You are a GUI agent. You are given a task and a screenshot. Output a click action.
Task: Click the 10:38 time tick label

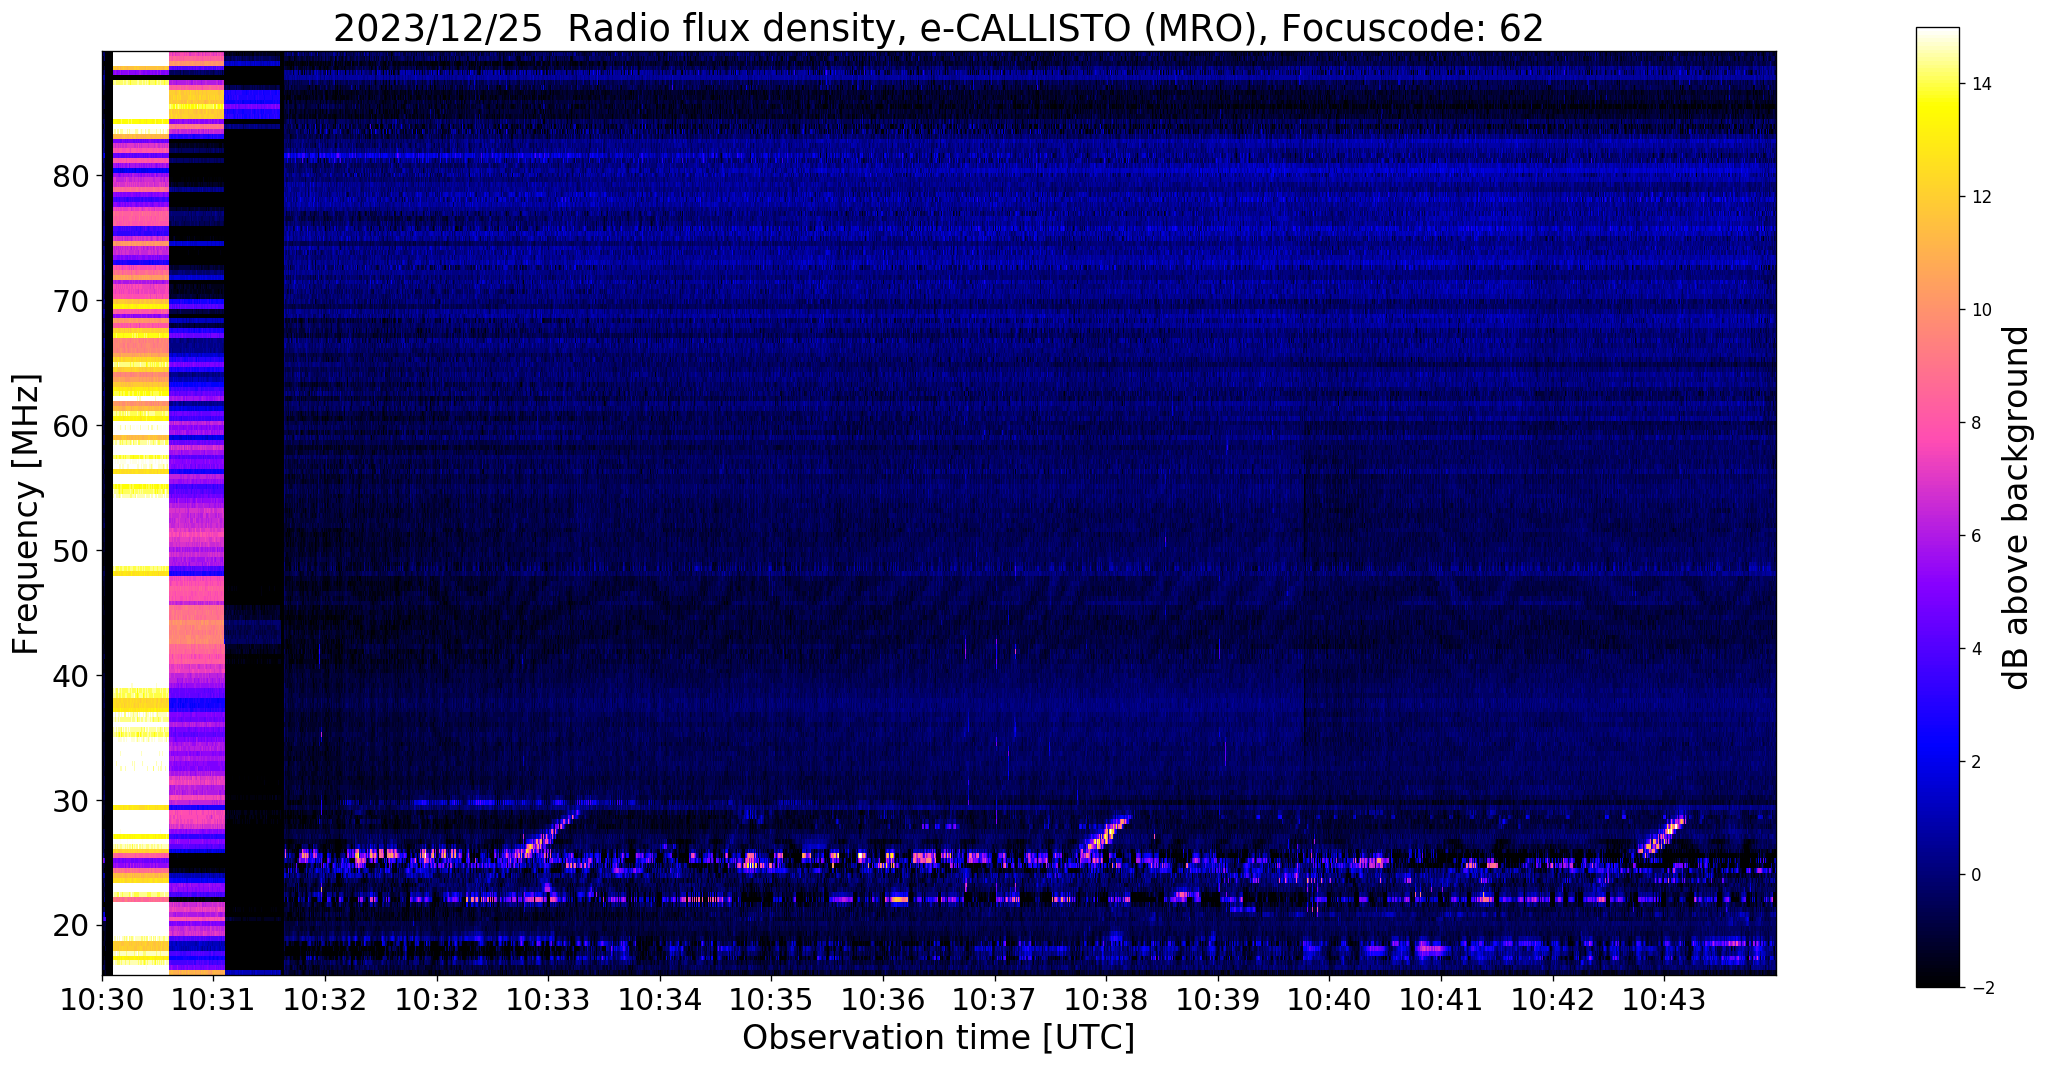pos(1106,1000)
